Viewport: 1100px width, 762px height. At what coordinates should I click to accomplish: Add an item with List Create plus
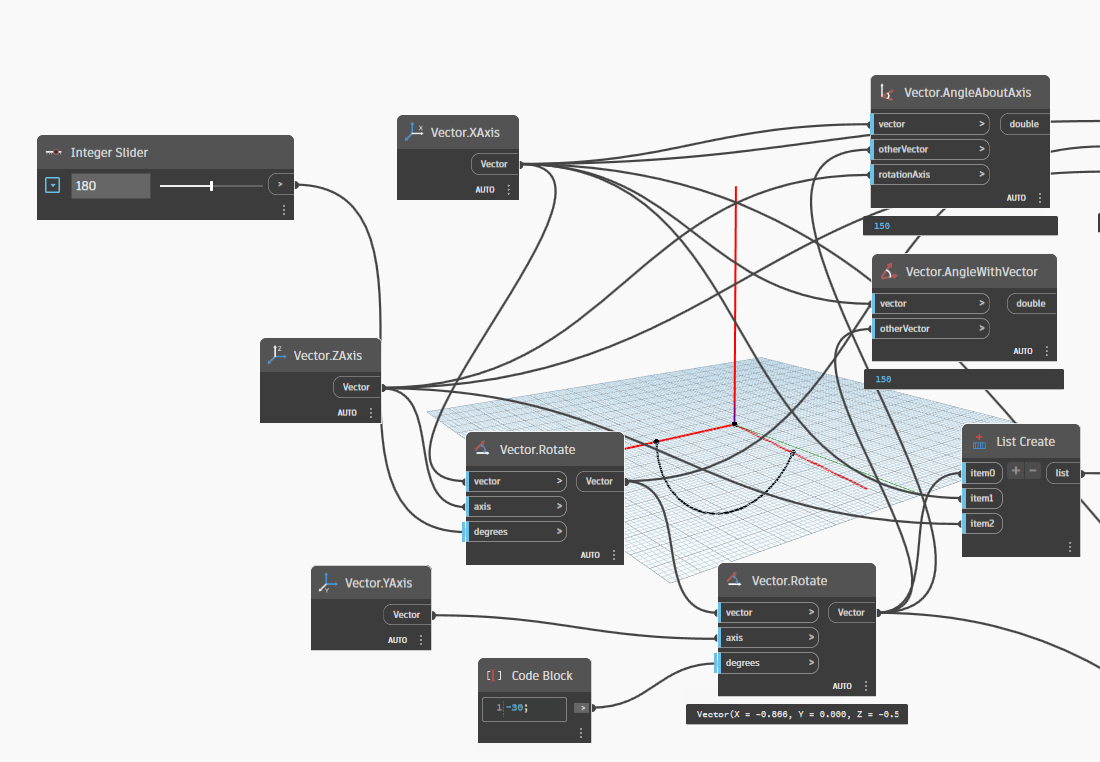1015,471
